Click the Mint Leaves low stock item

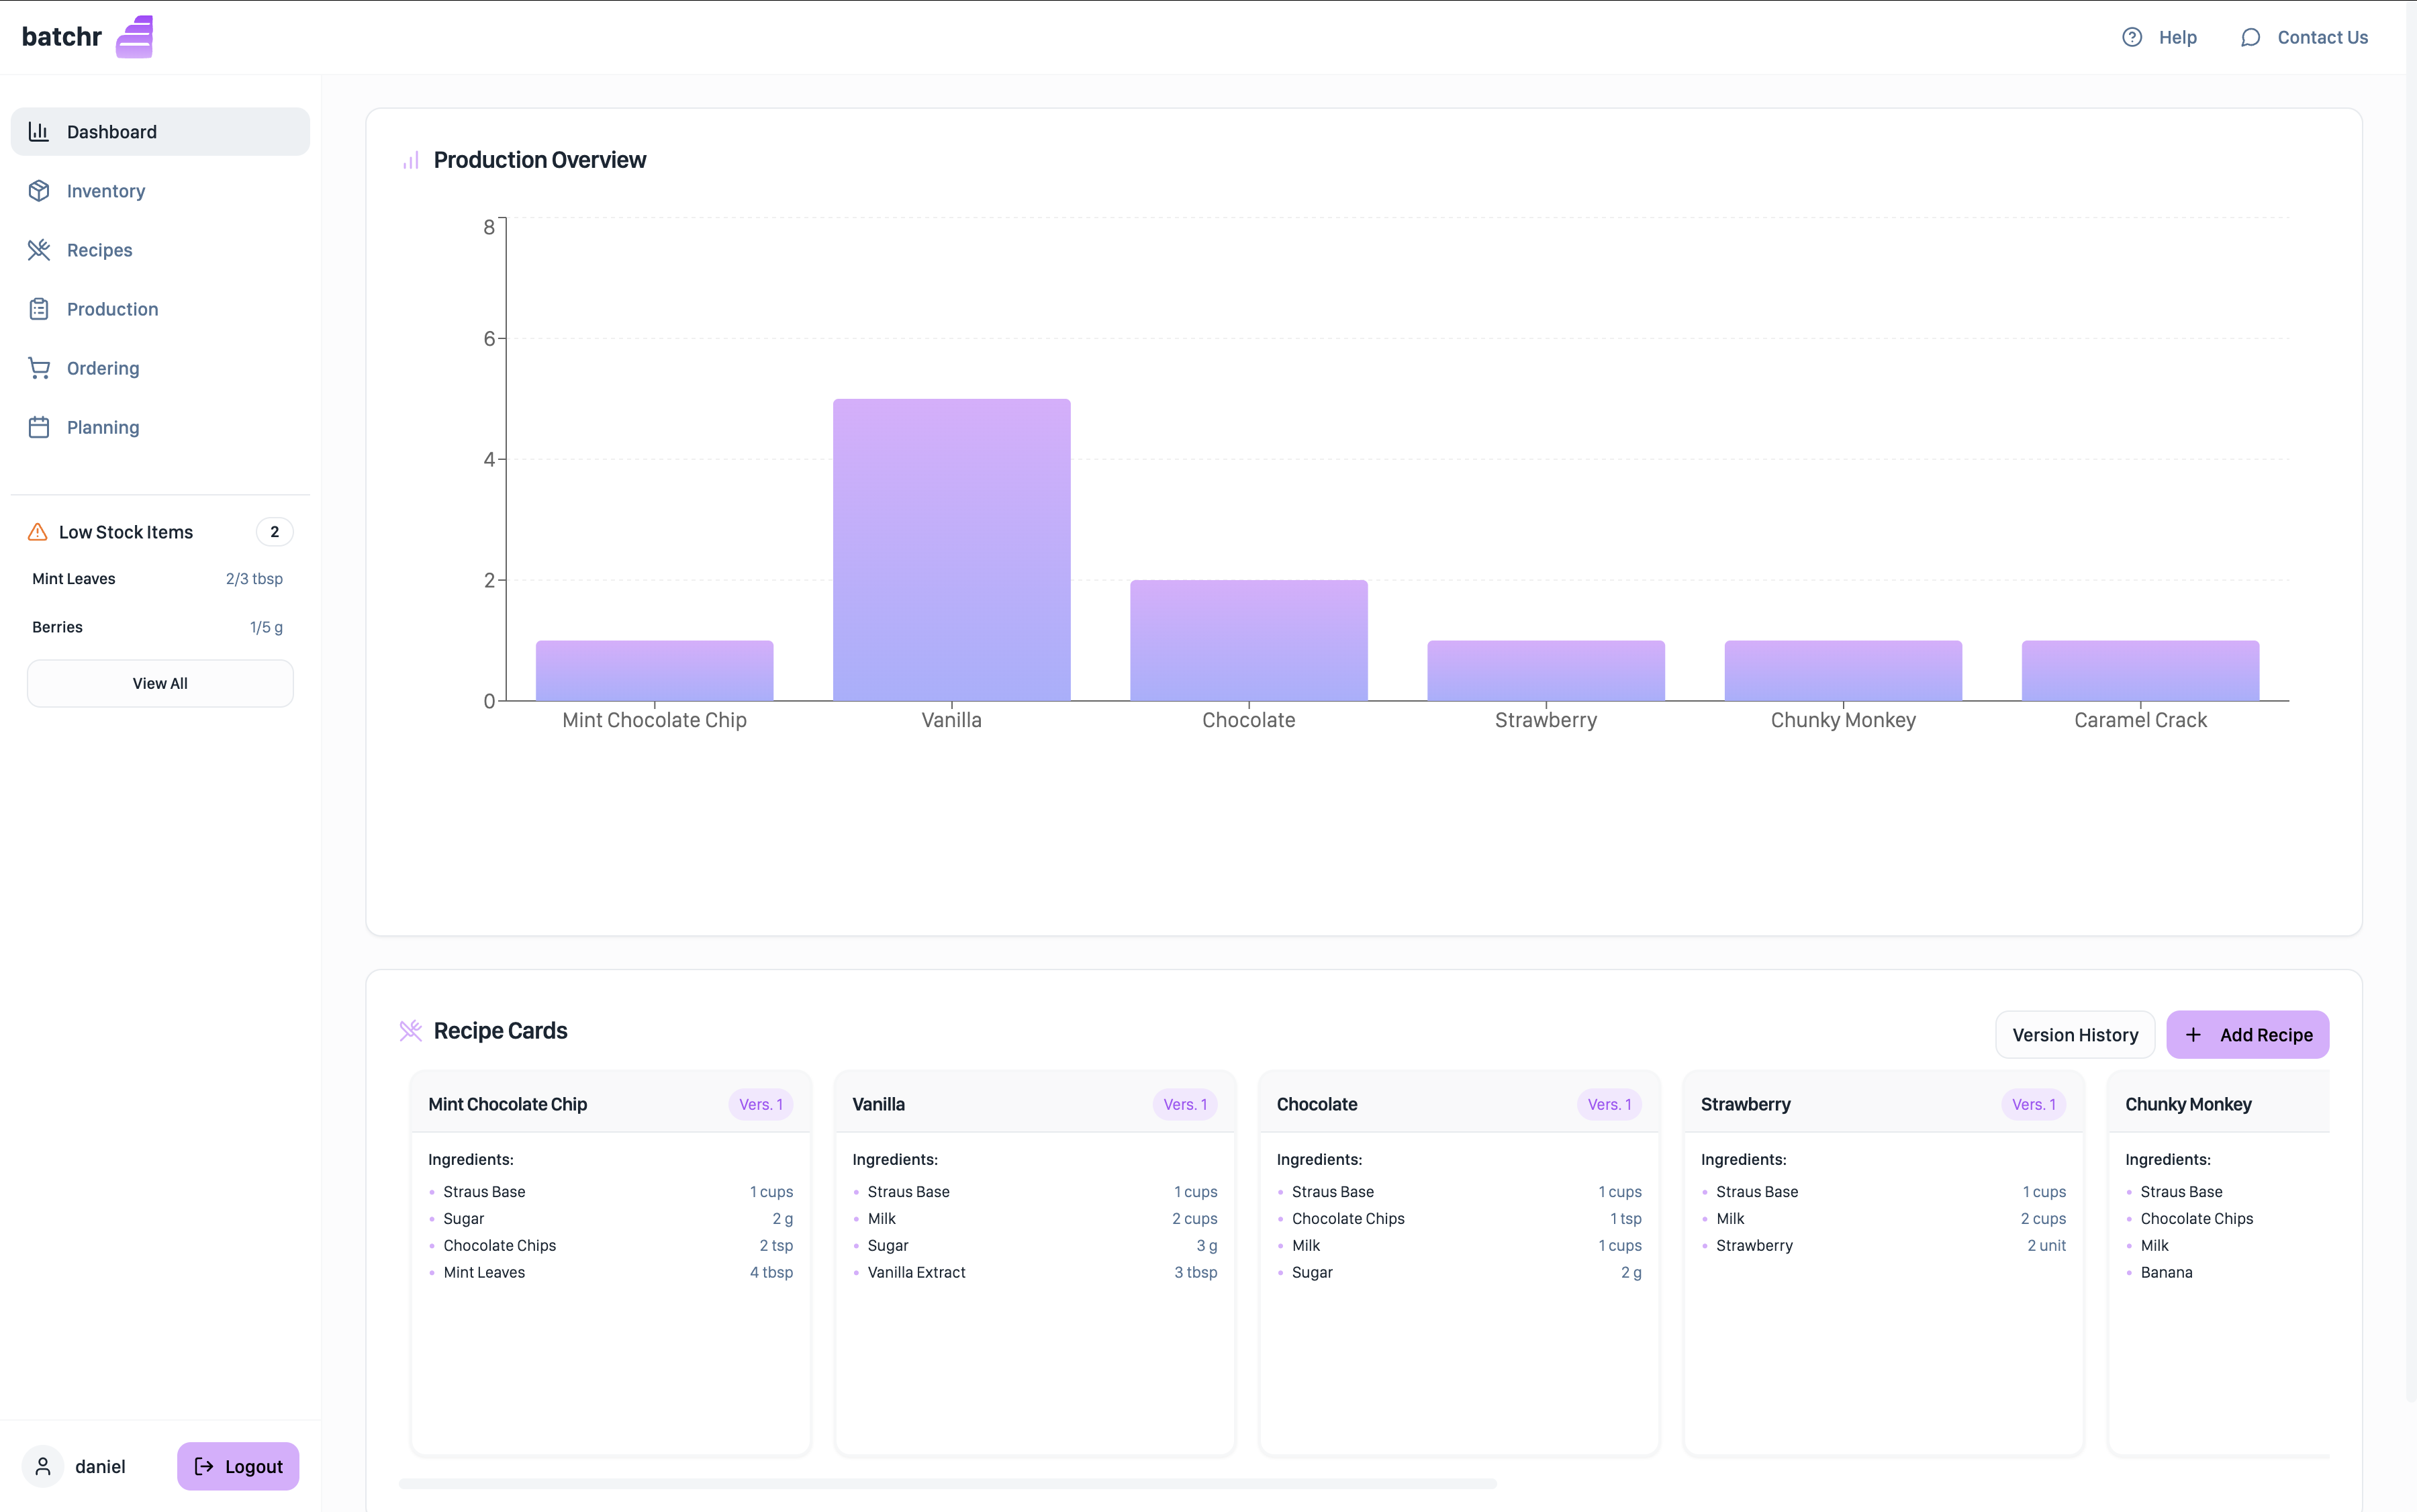click(x=74, y=579)
